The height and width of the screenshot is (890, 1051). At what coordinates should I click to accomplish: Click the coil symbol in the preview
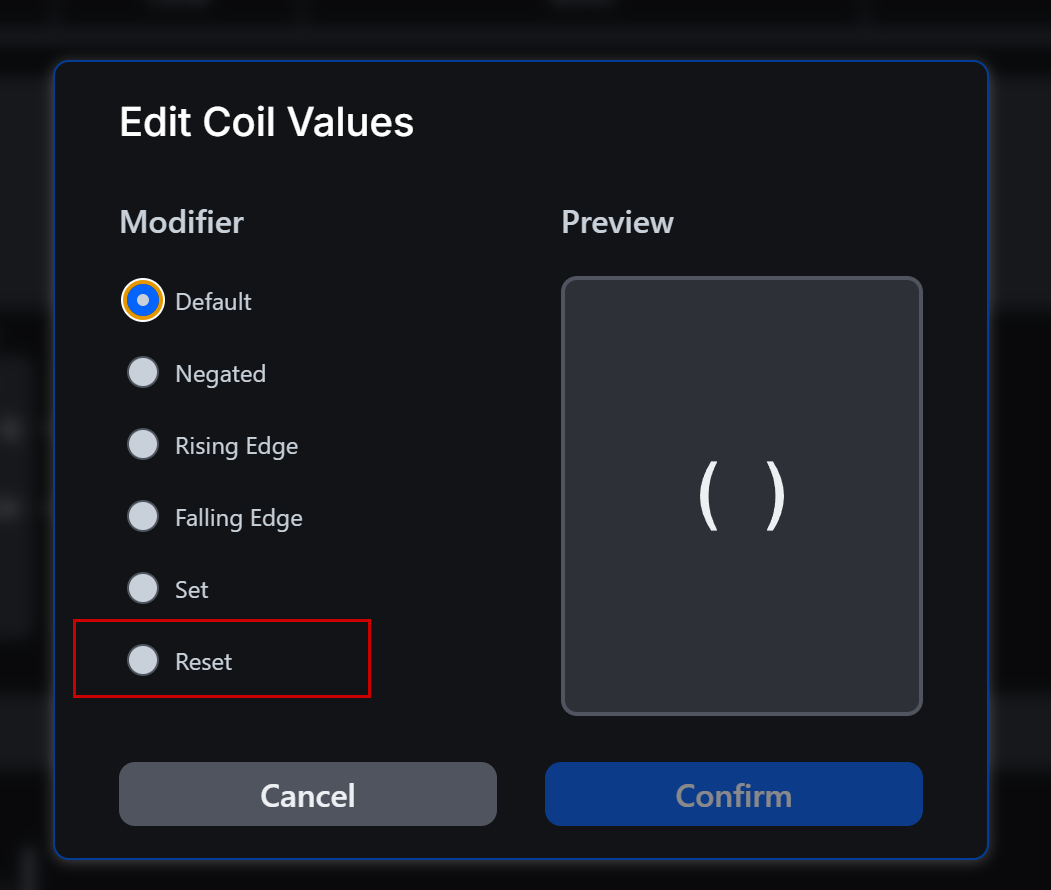741,496
